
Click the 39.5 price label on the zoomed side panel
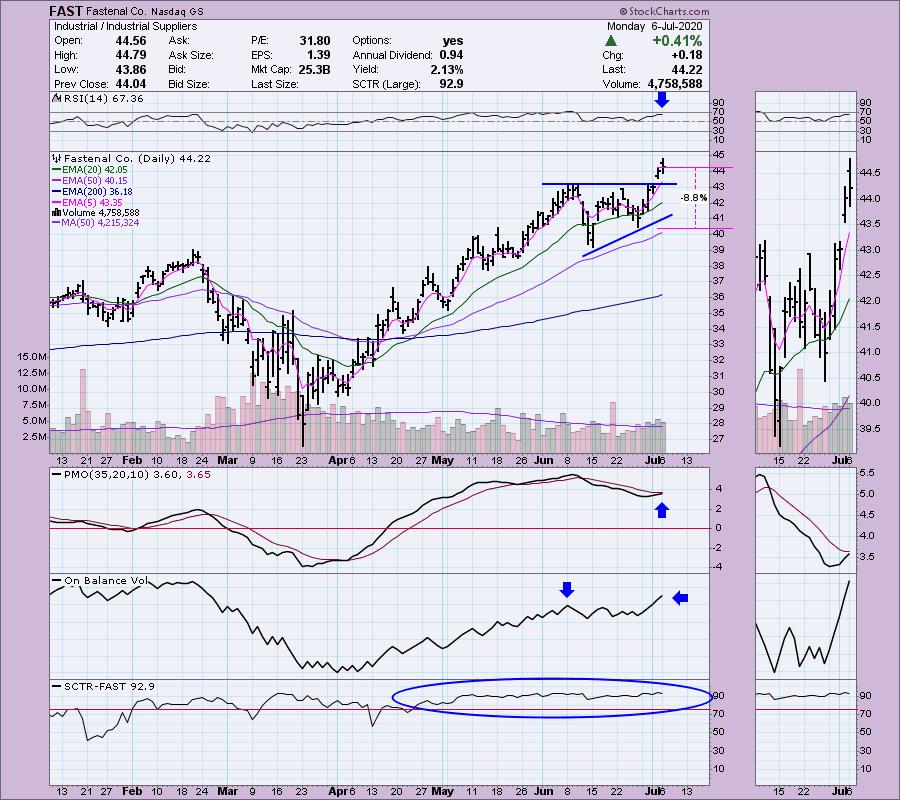868,429
